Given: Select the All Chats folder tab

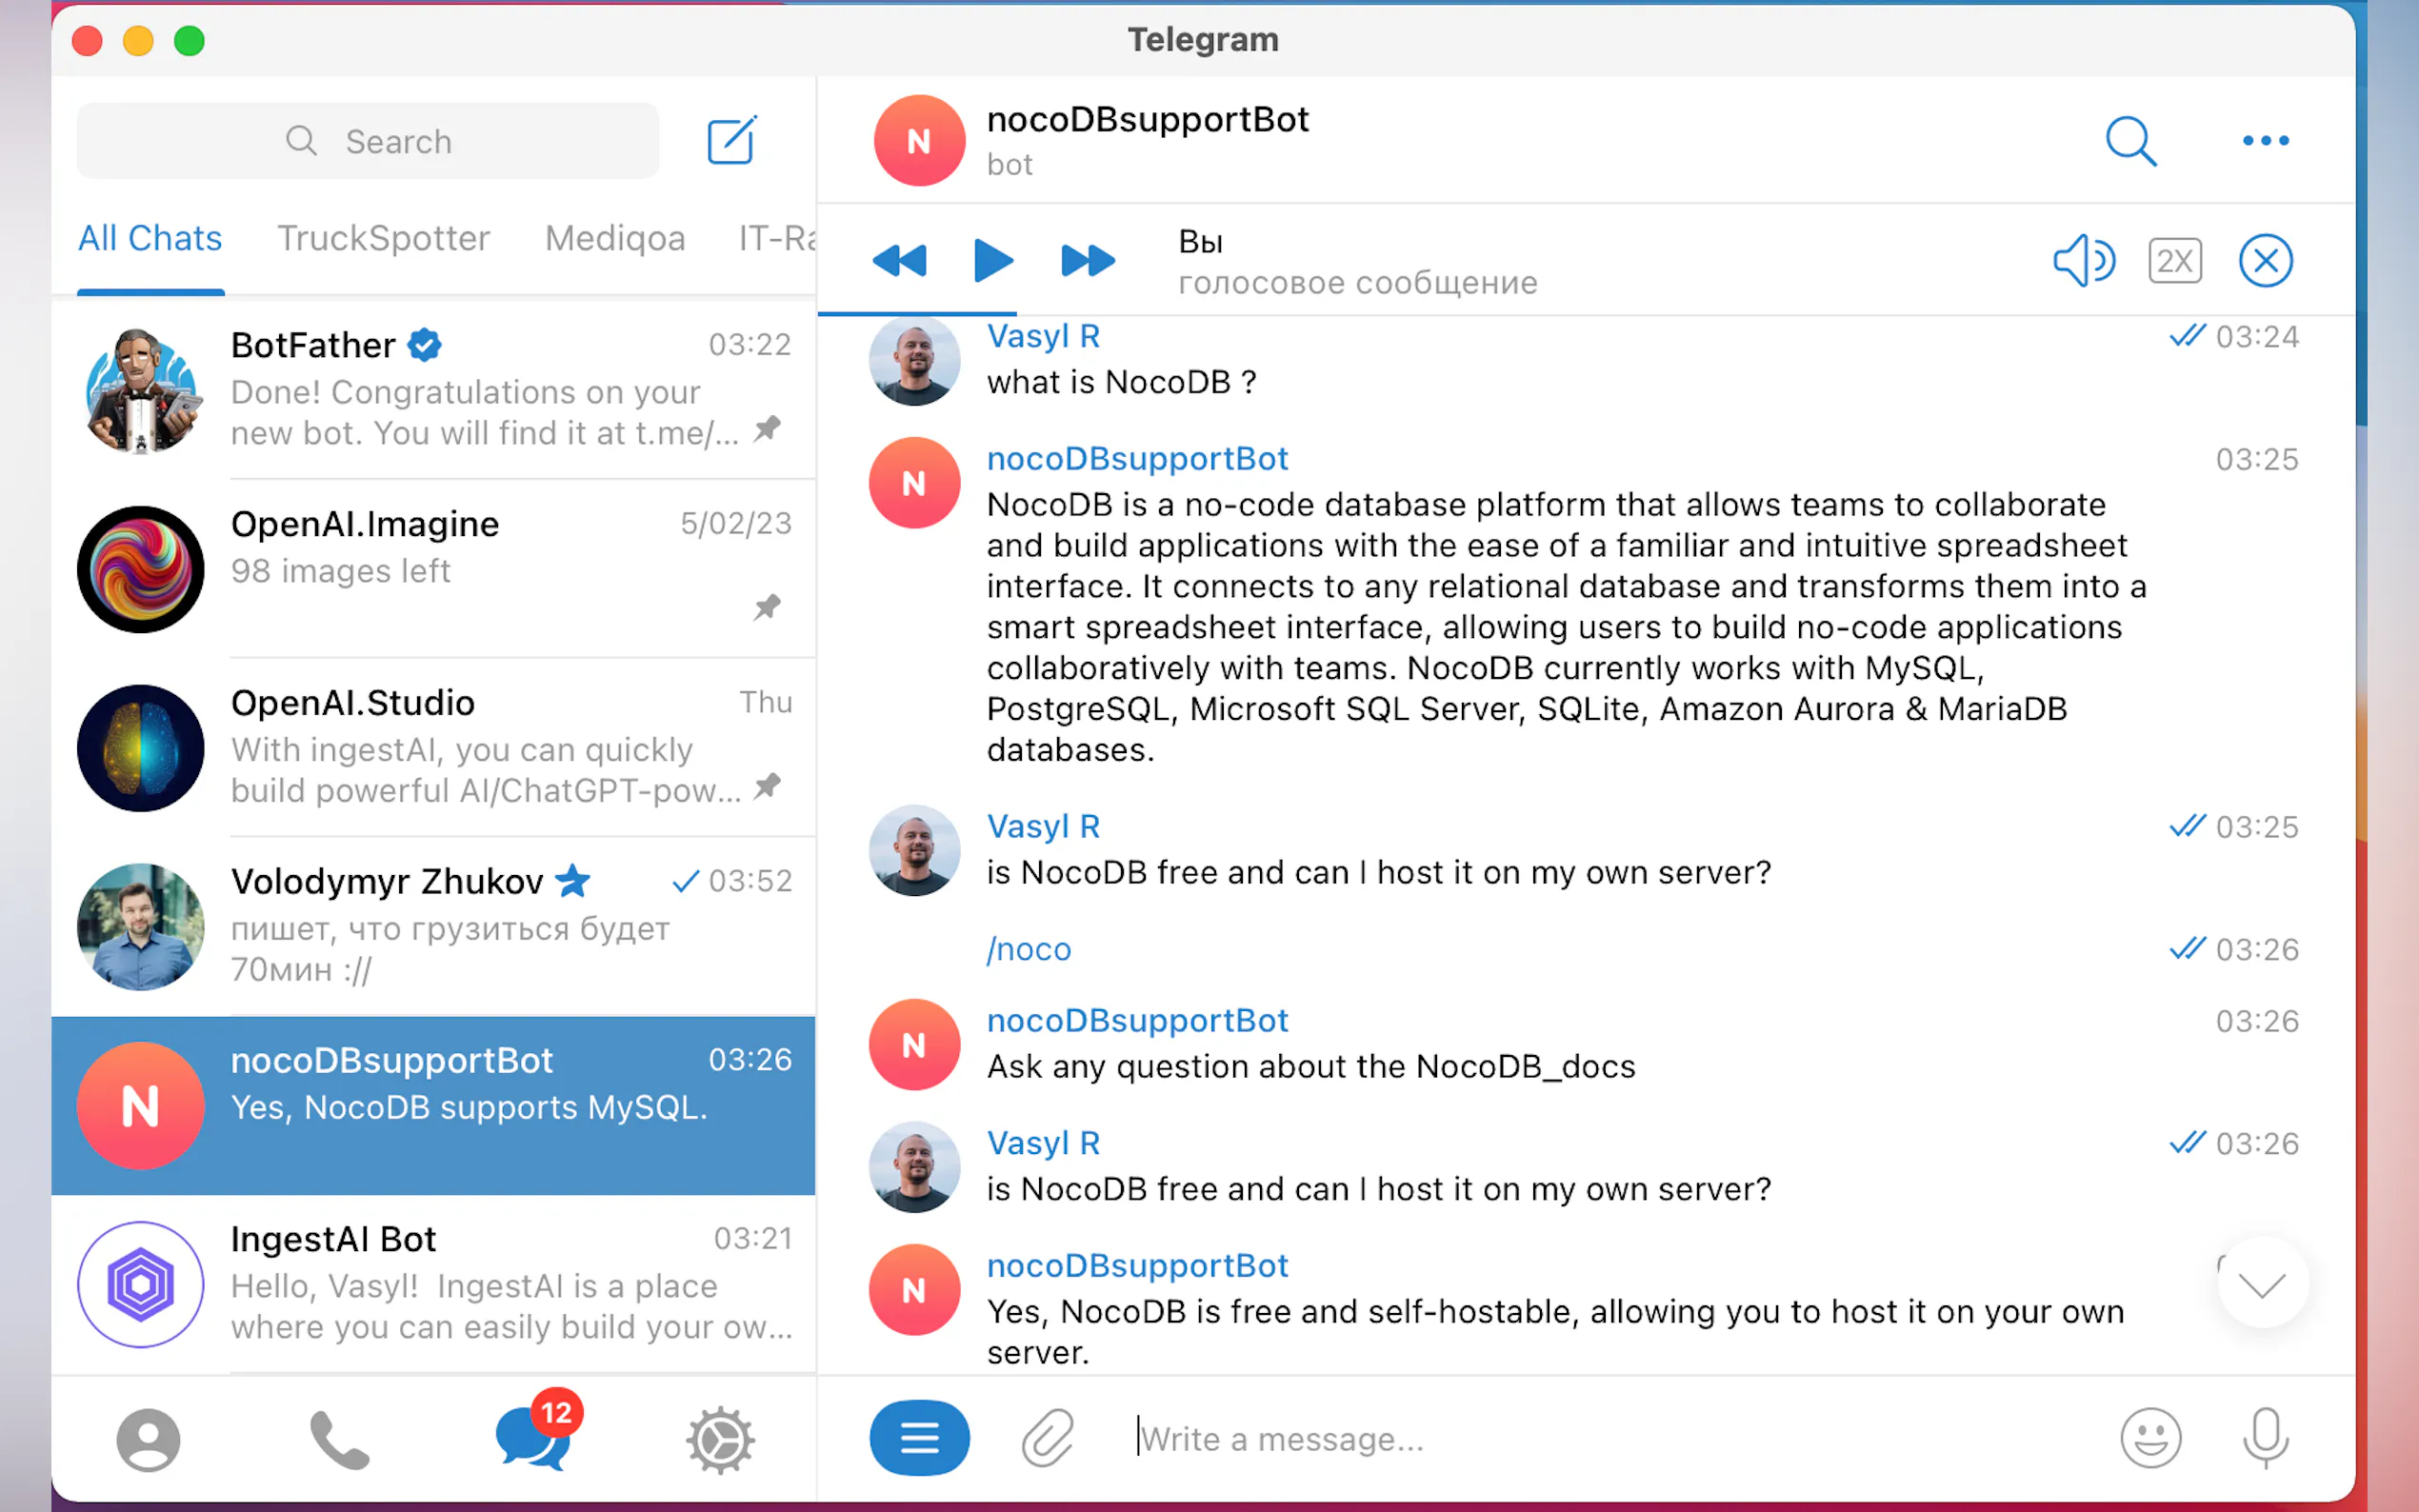Looking at the screenshot, I should tap(150, 238).
